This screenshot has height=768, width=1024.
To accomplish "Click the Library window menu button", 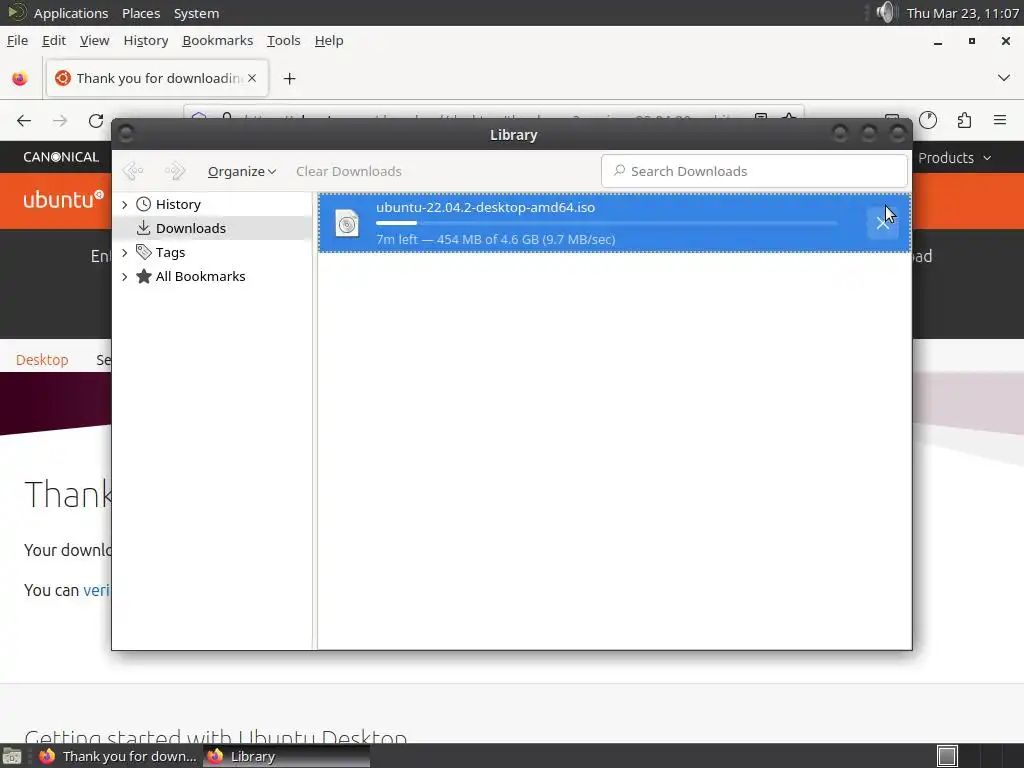I will tap(126, 134).
